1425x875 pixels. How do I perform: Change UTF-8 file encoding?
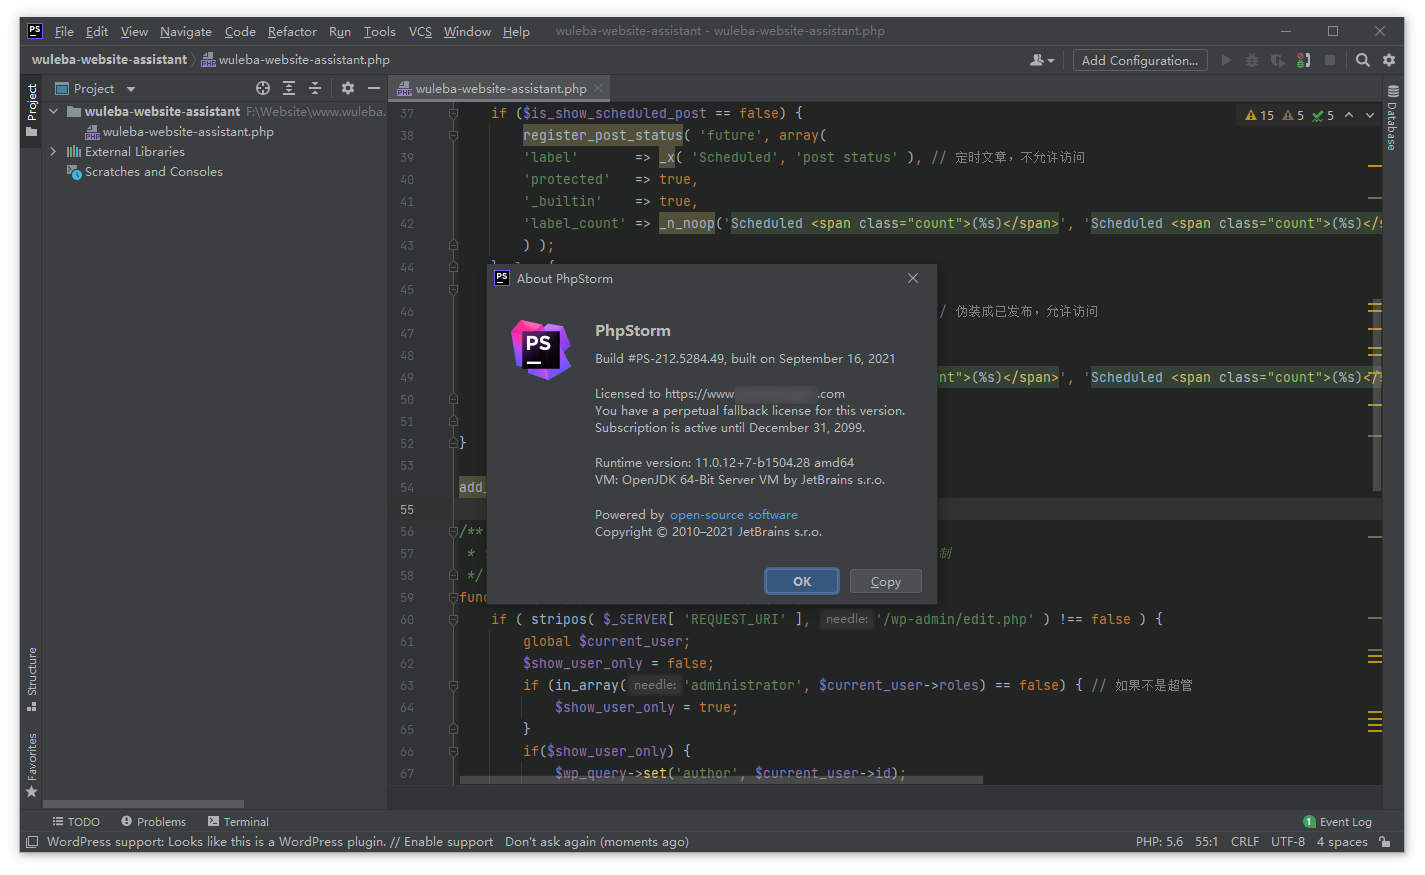pyautogui.click(x=1288, y=842)
